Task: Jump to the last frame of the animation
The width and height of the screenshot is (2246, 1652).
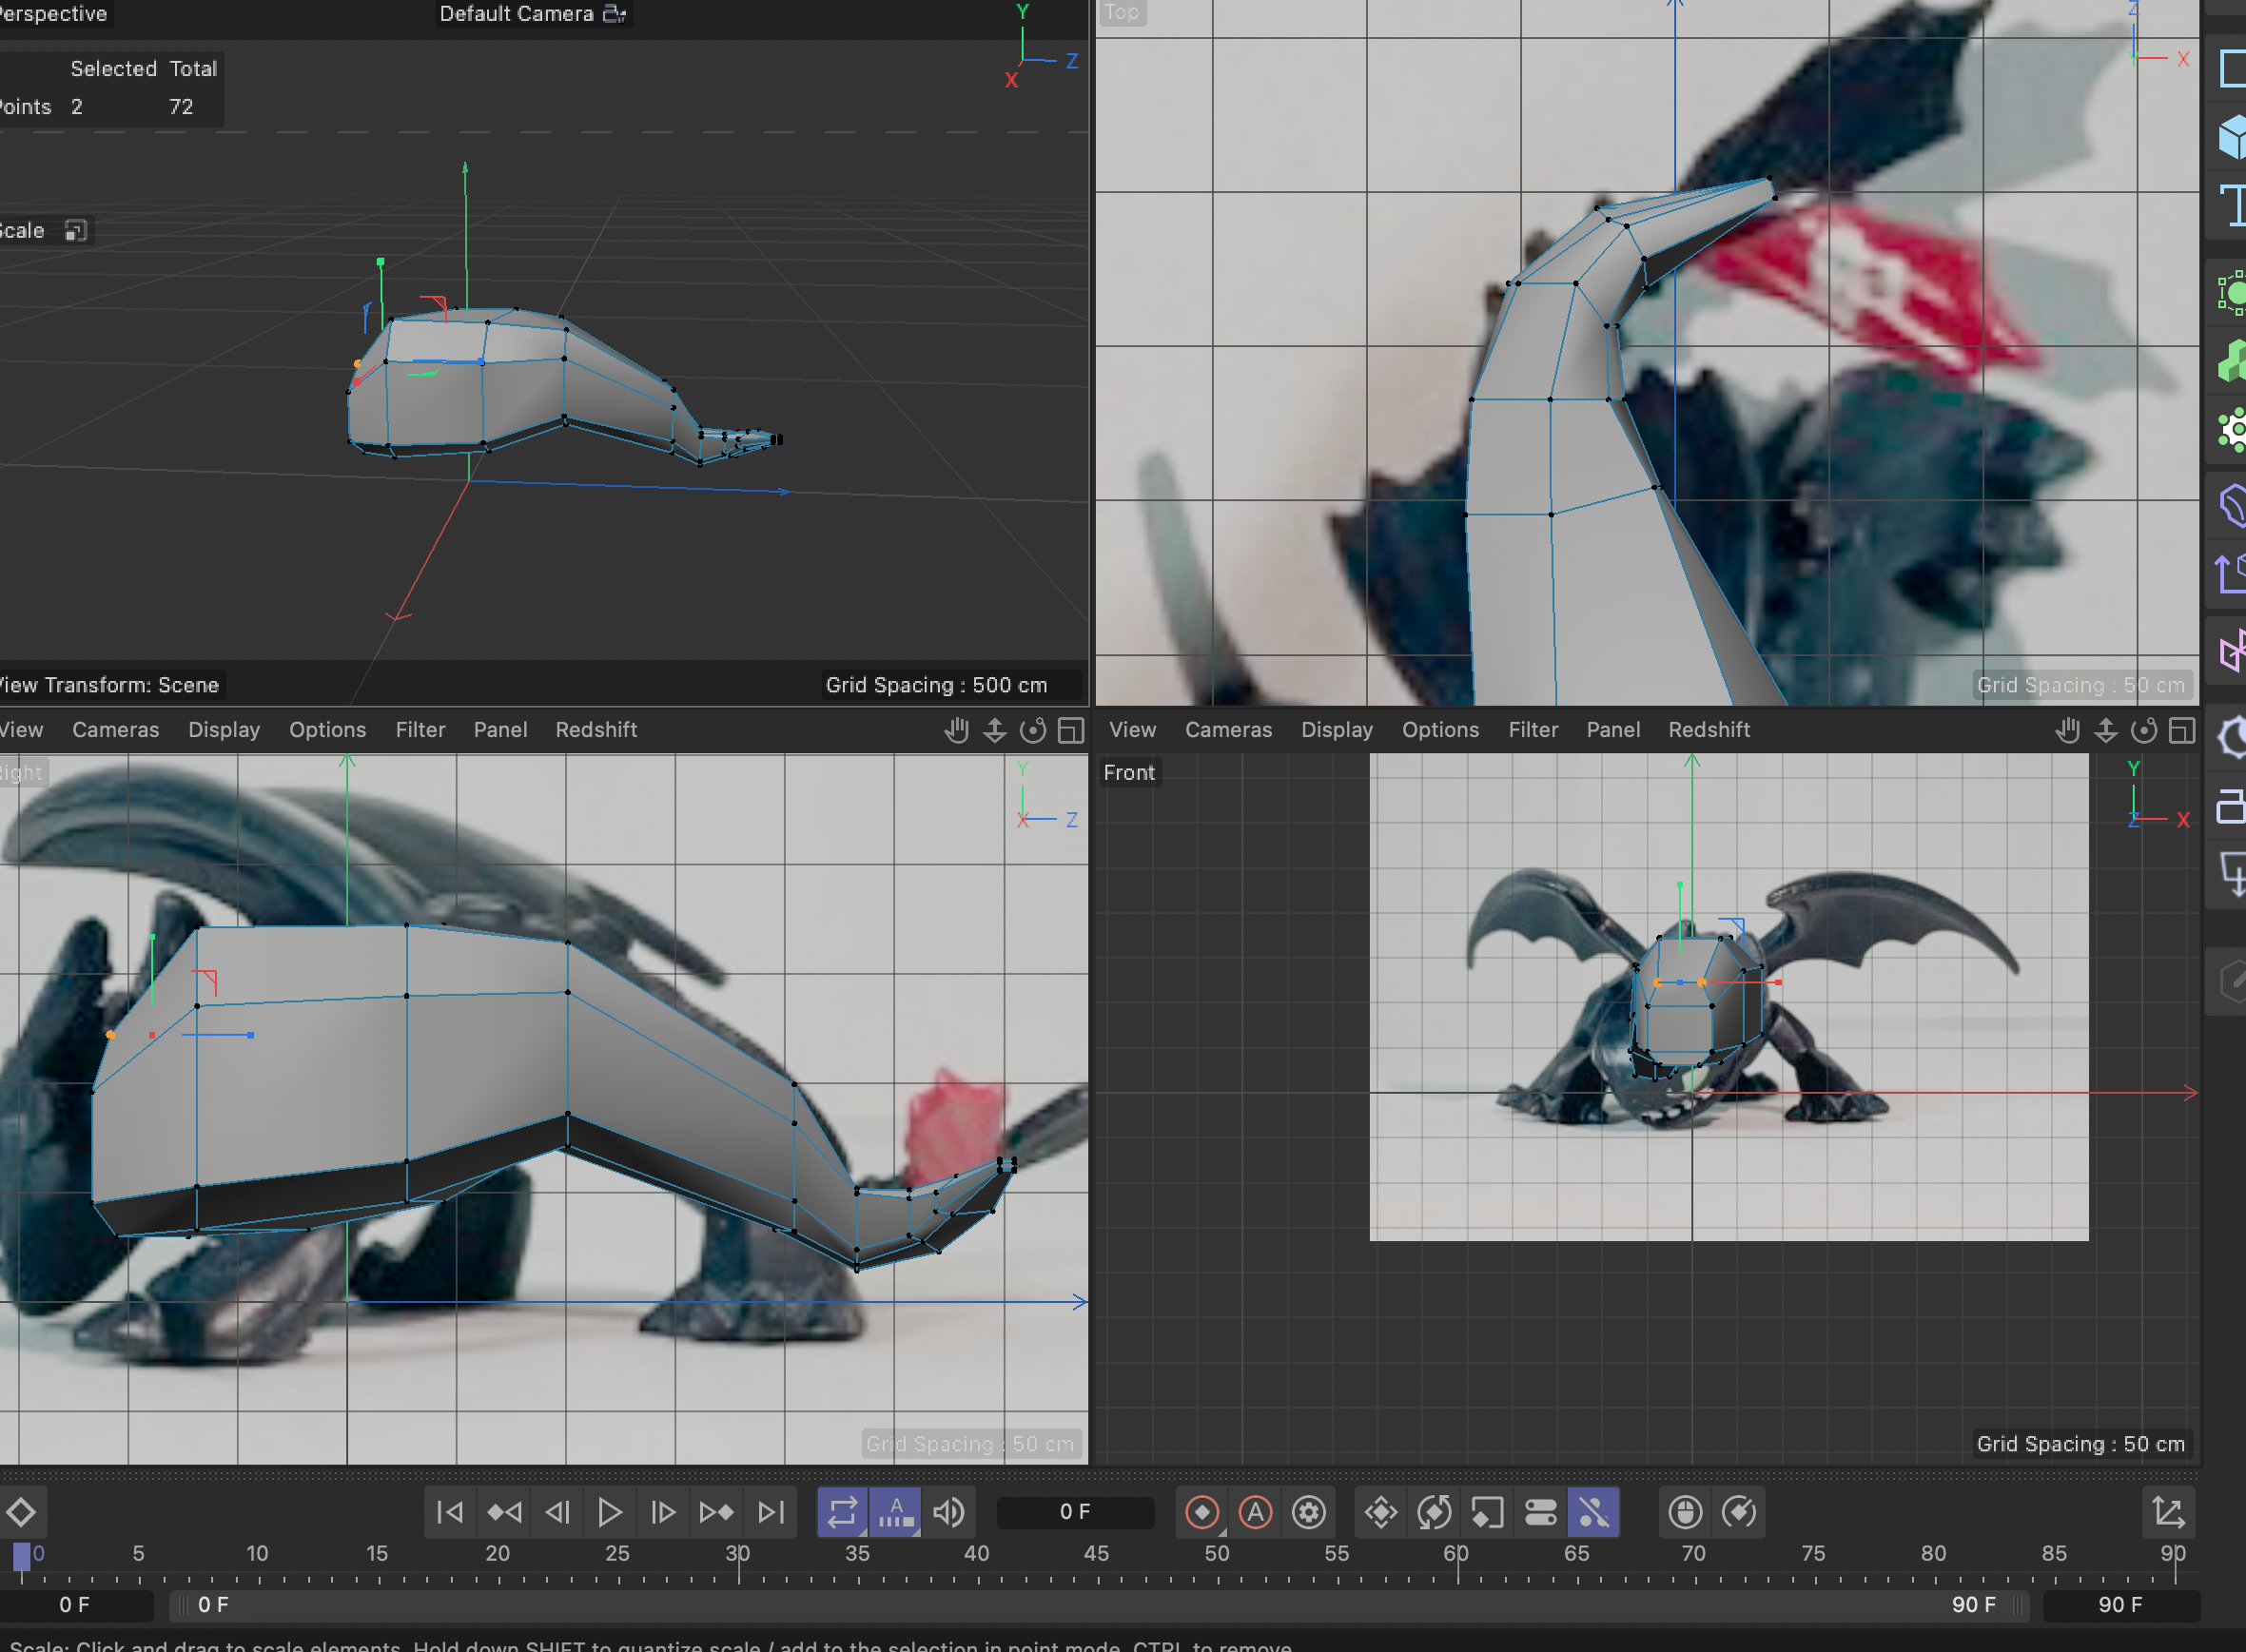Action: 769,1512
